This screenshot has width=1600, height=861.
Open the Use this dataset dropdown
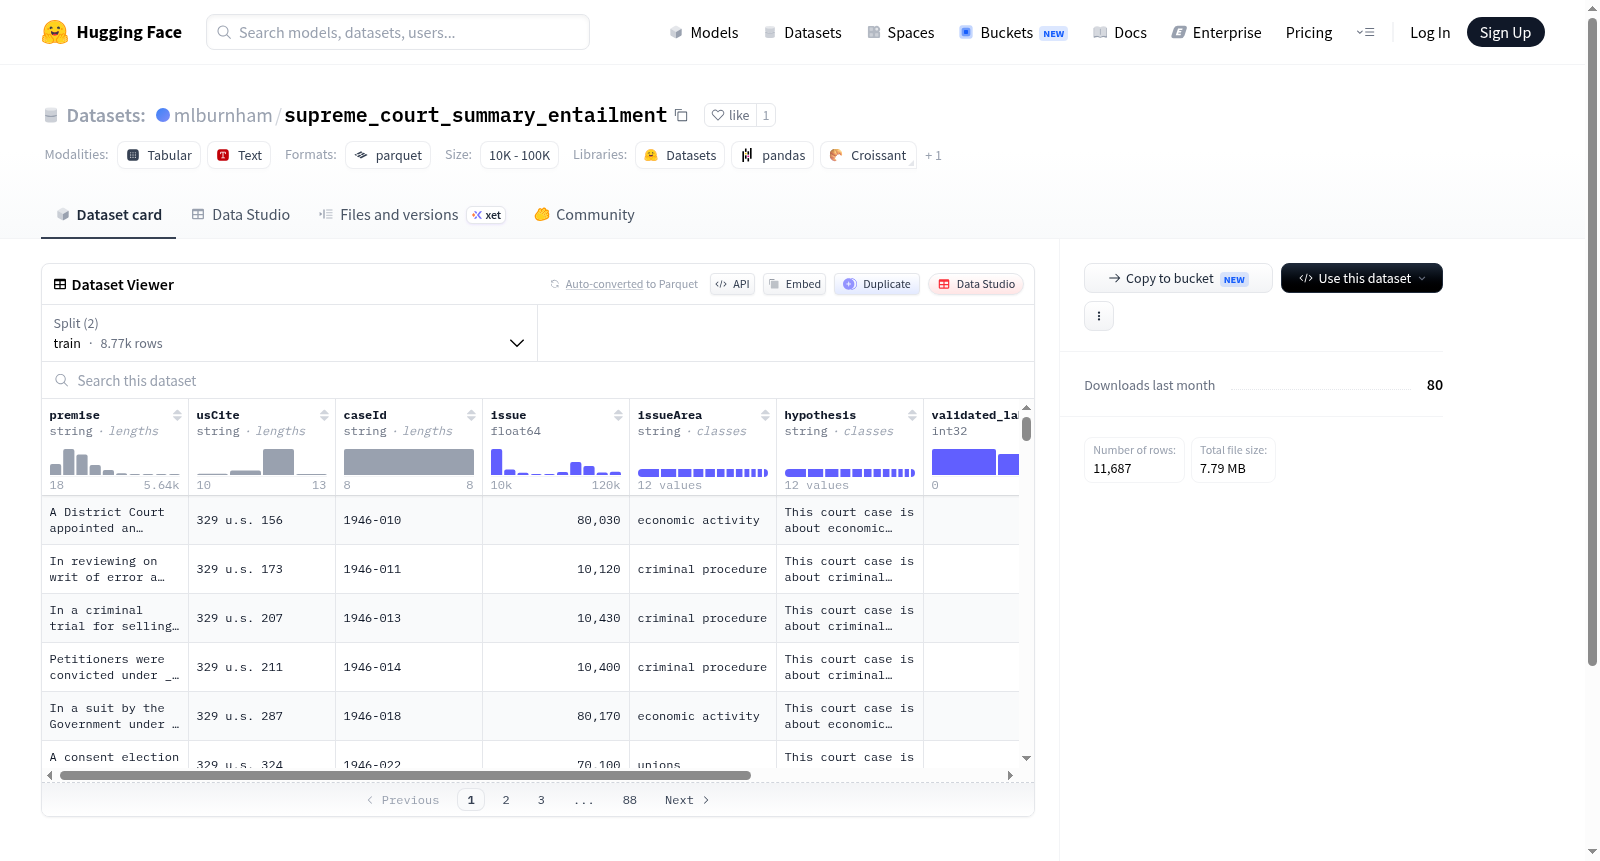click(1362, 278)
